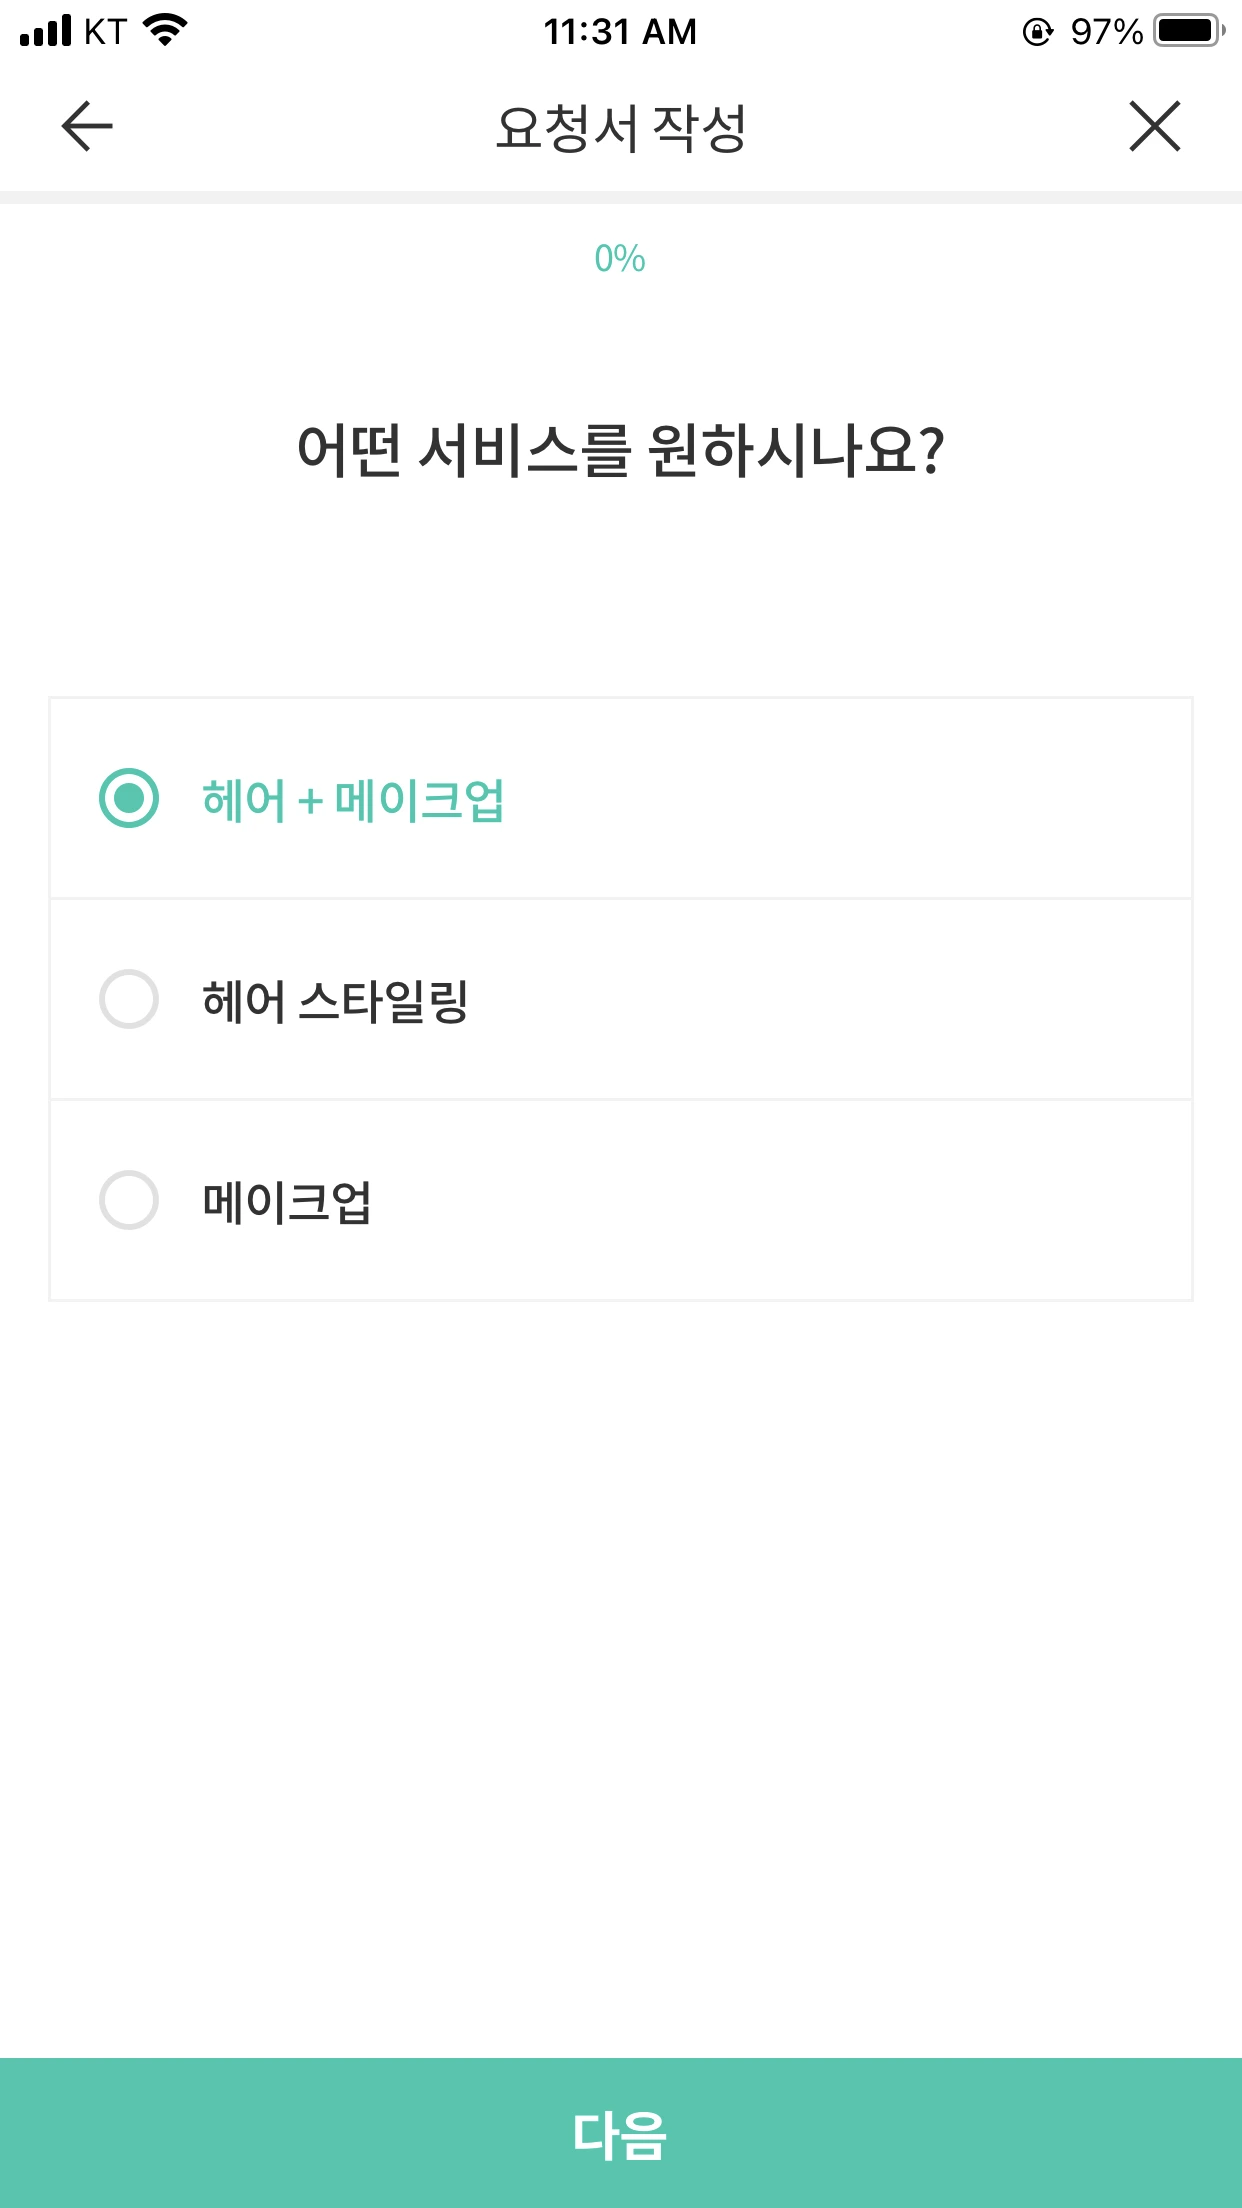Tap the green 헤어 + 메이크업 label text
The width and height of the screenshot is (1242, 2208).
(353, 800)
